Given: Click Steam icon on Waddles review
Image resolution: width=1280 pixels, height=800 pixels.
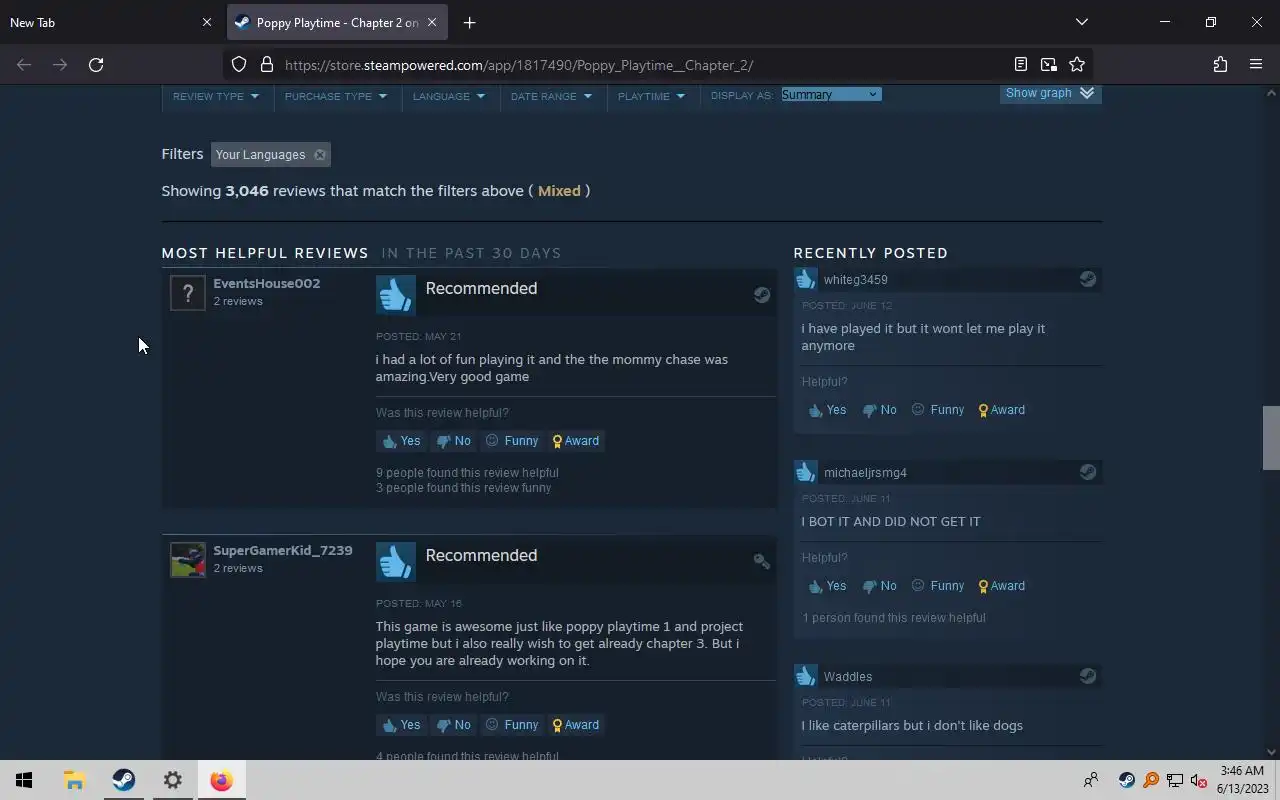Looking at the screenshot, I should click(x=1088, y=677).
